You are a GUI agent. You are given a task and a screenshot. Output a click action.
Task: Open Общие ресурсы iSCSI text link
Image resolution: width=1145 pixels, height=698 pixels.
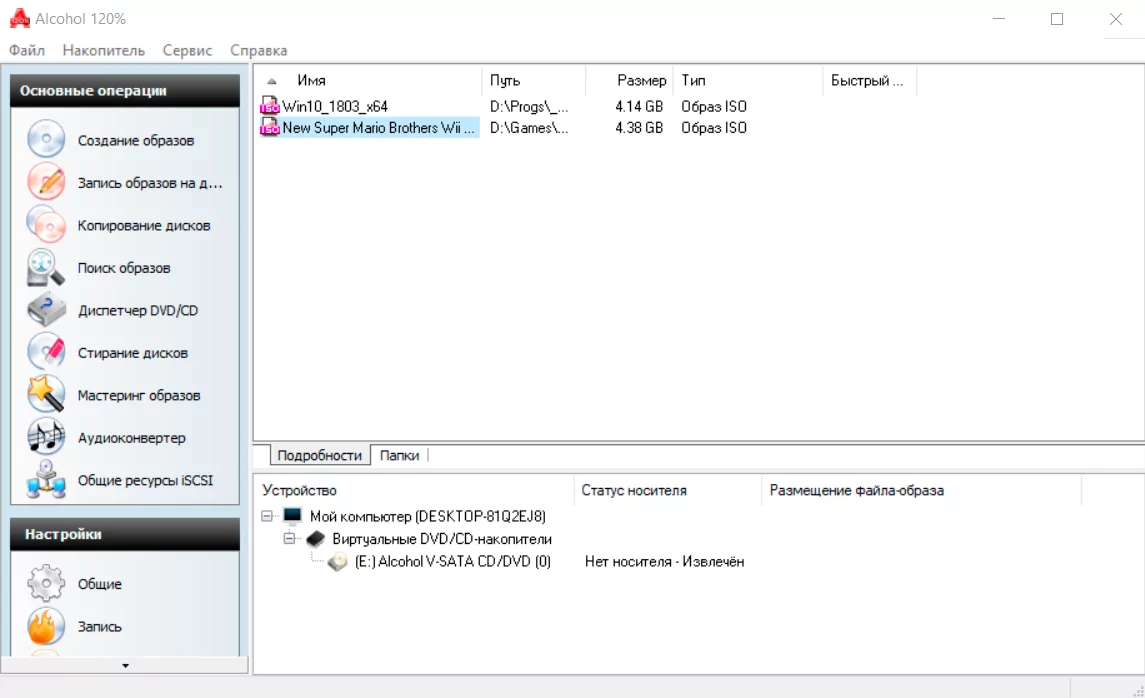pos(145,480)
